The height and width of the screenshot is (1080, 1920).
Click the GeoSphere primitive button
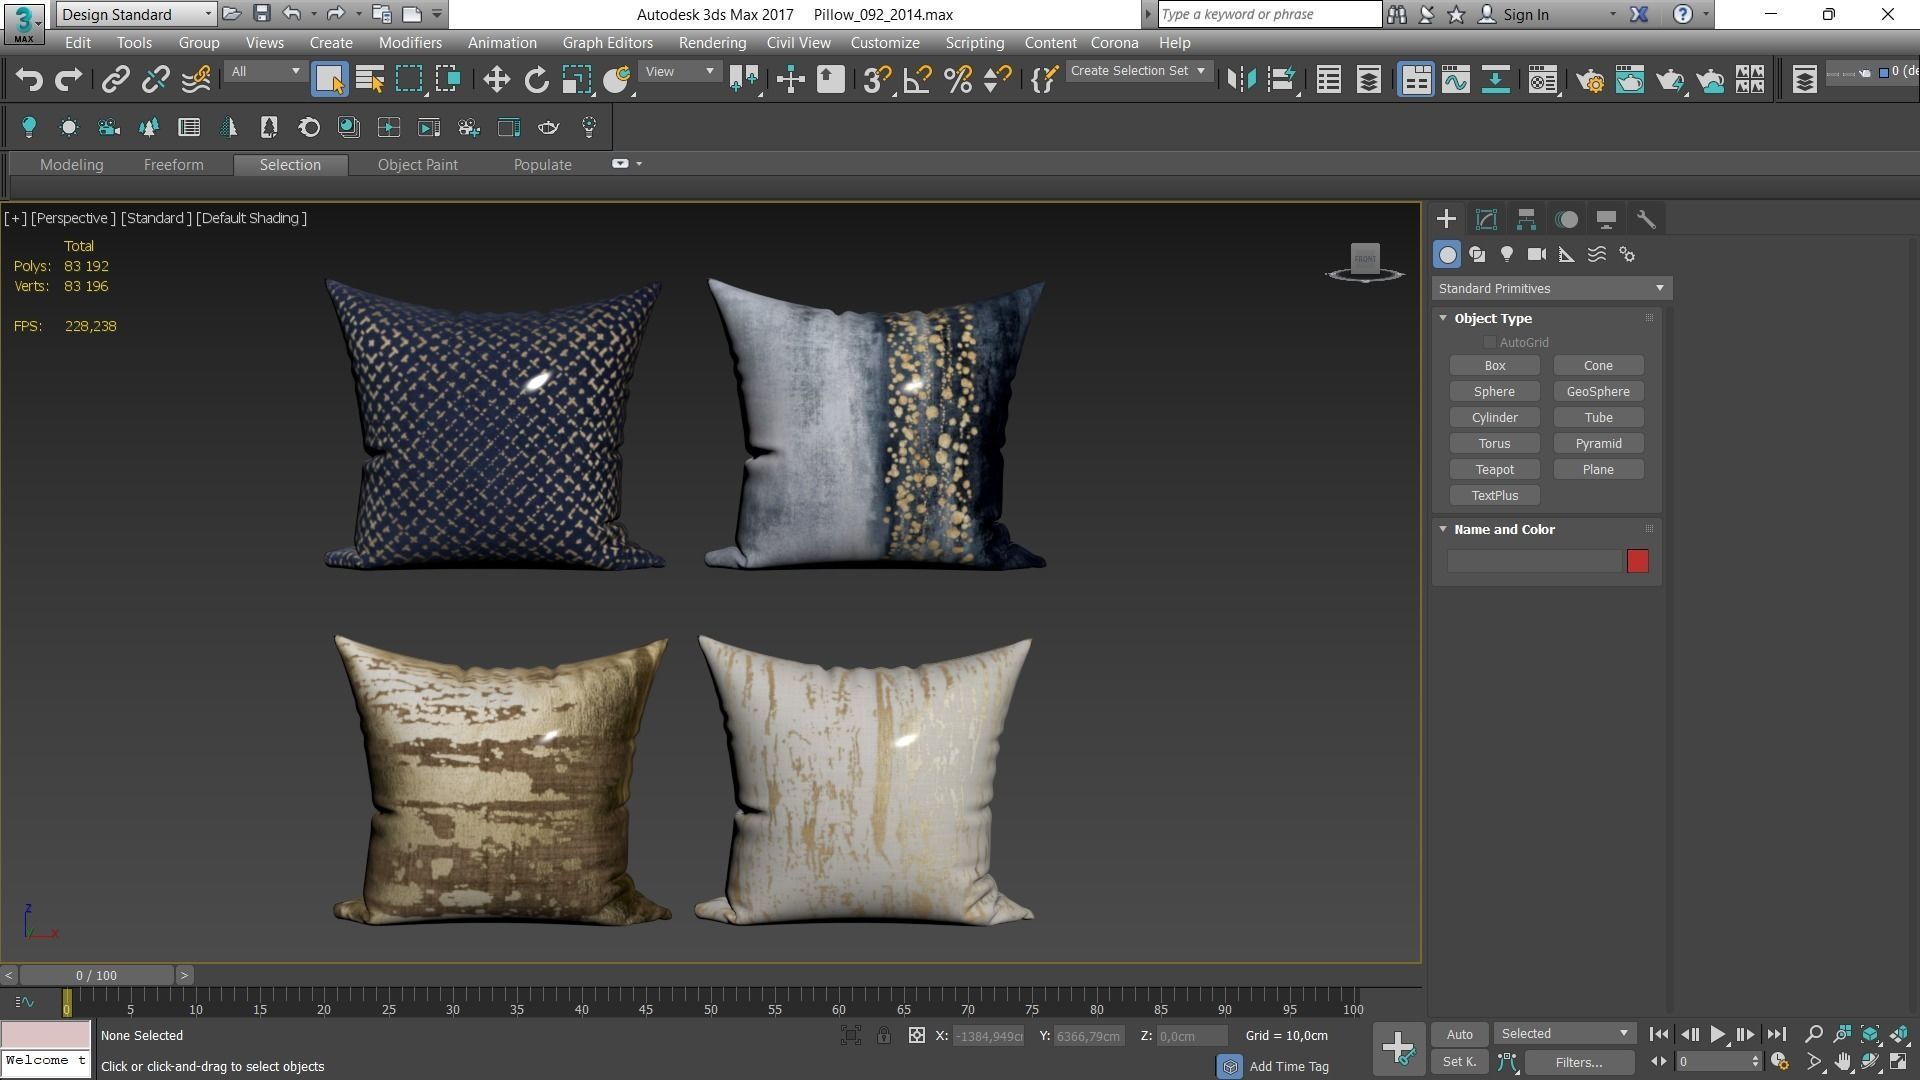tap(1597, 392)
